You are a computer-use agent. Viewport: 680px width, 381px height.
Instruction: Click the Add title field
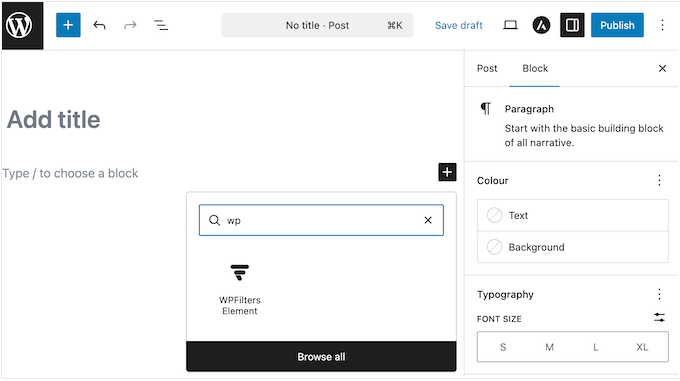53,120
